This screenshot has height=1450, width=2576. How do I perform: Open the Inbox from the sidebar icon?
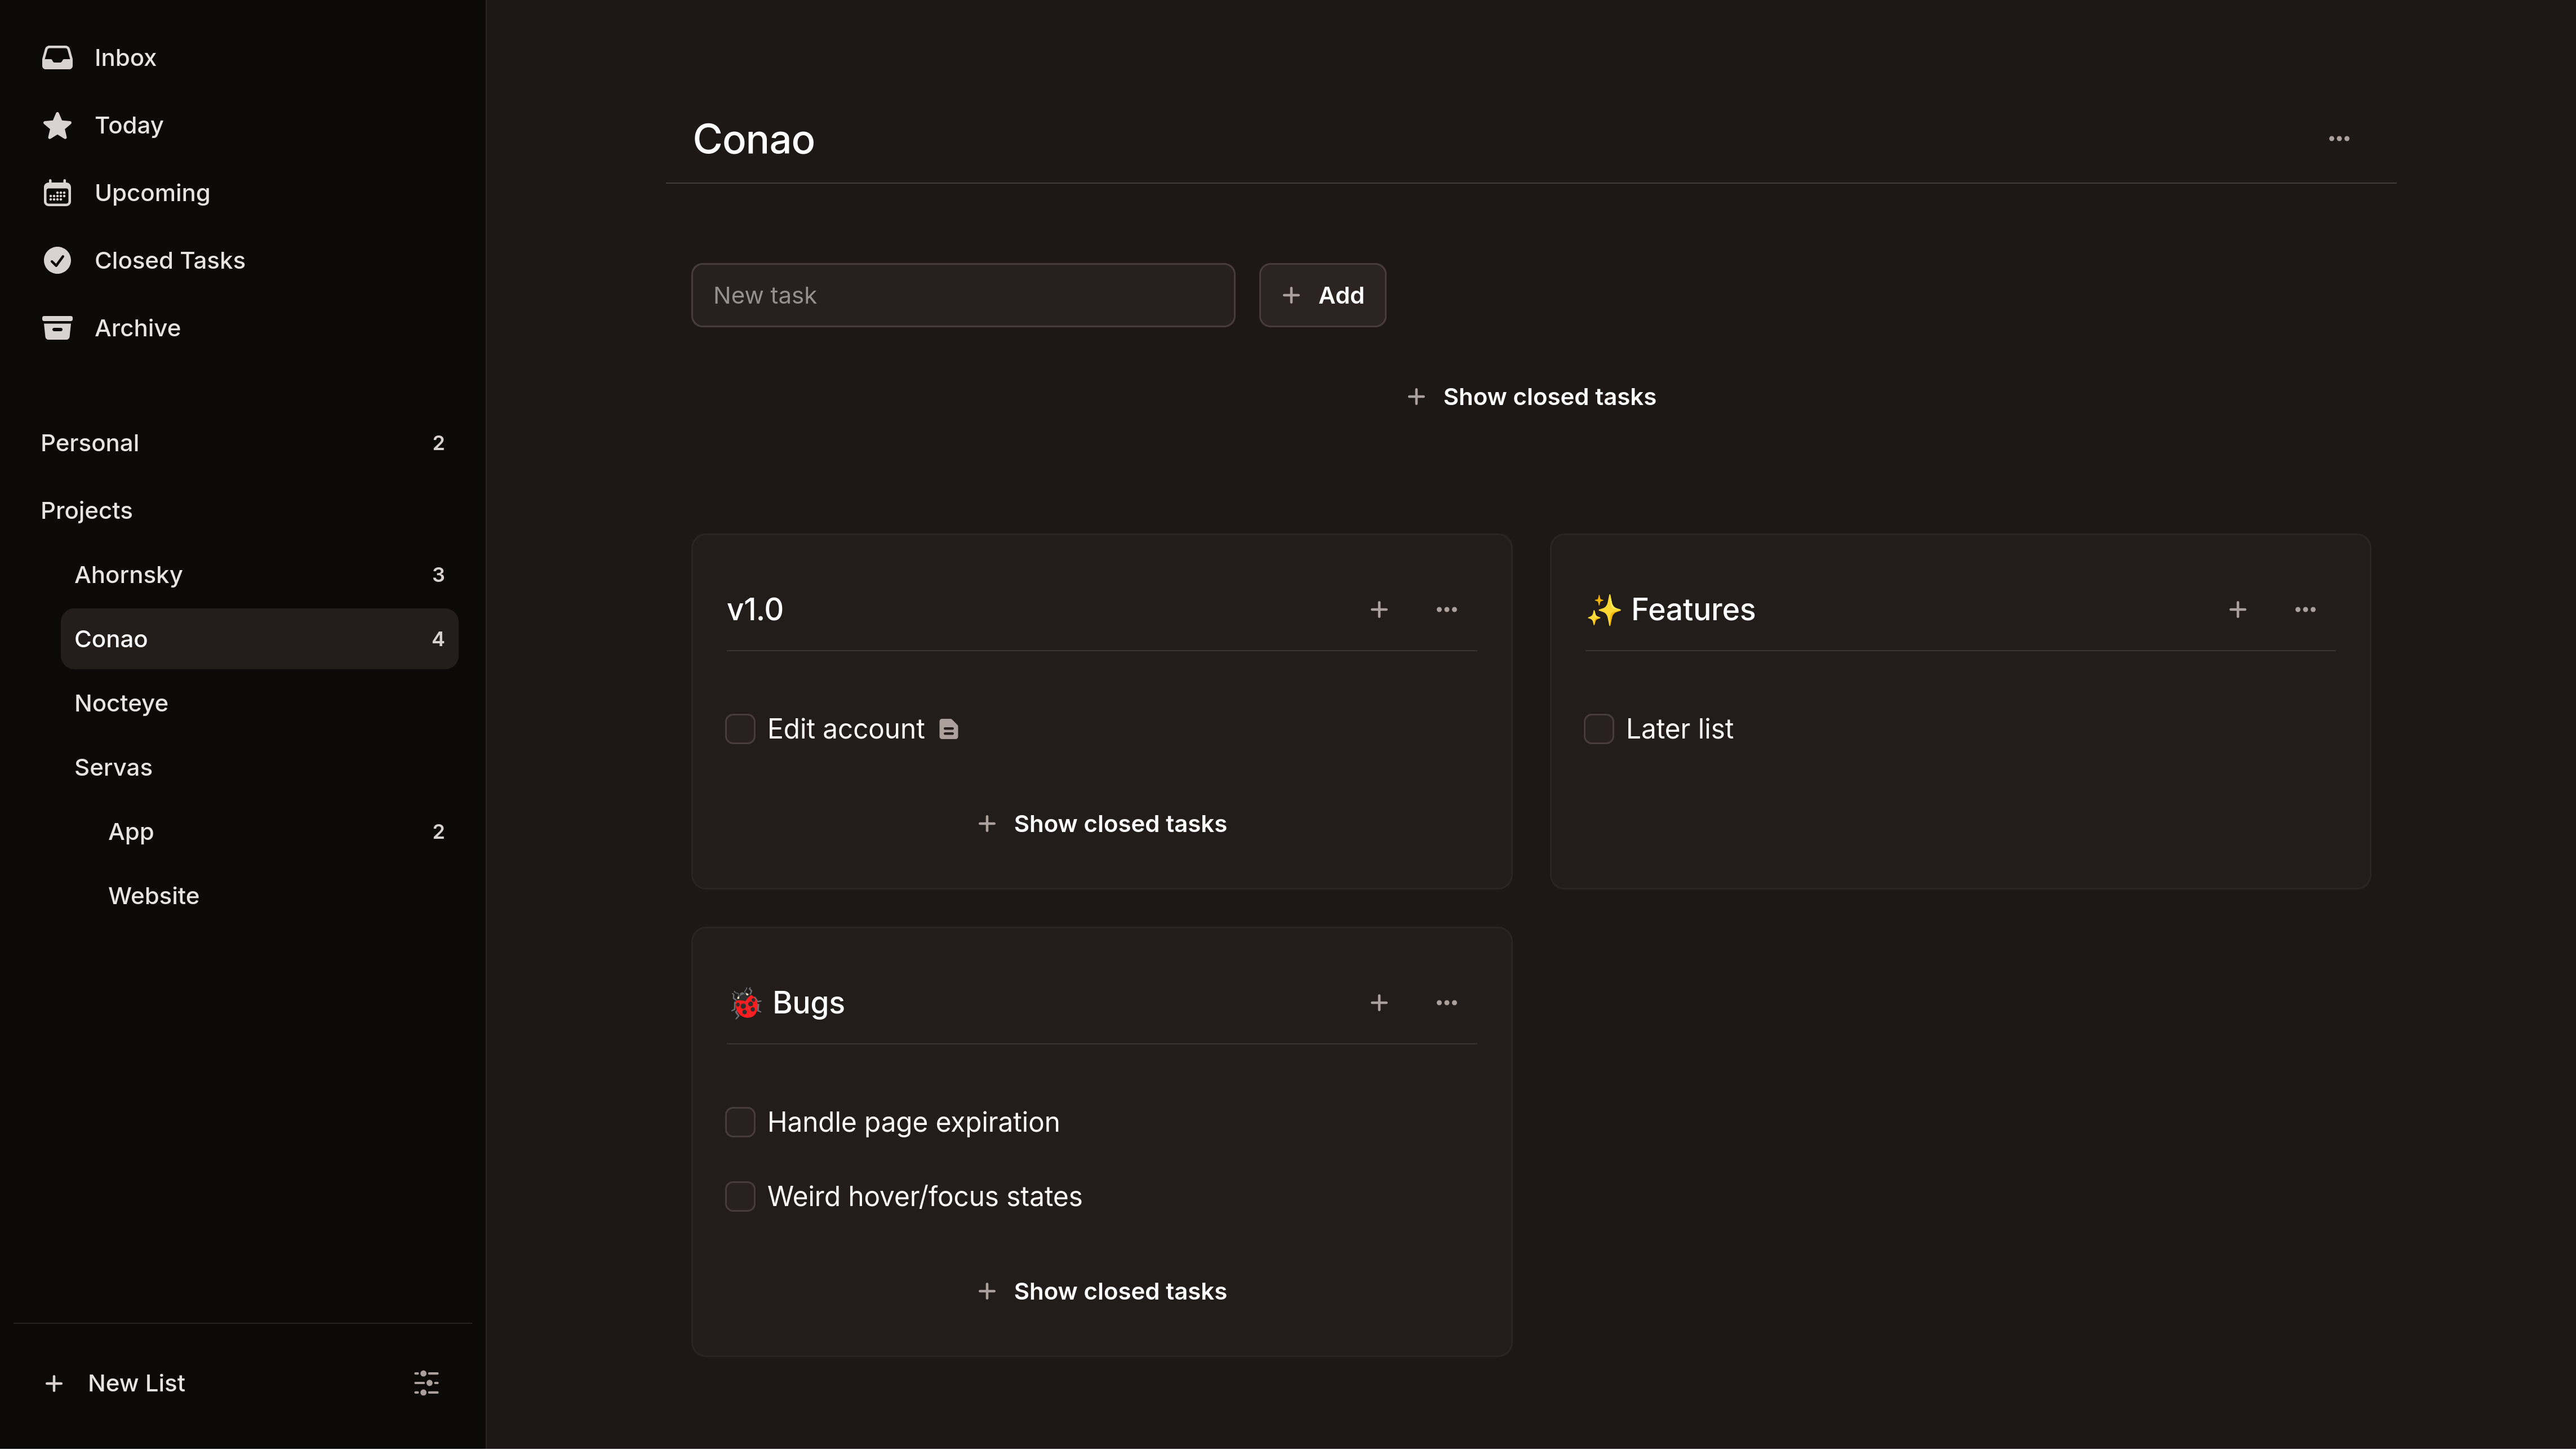pos(57,57)
